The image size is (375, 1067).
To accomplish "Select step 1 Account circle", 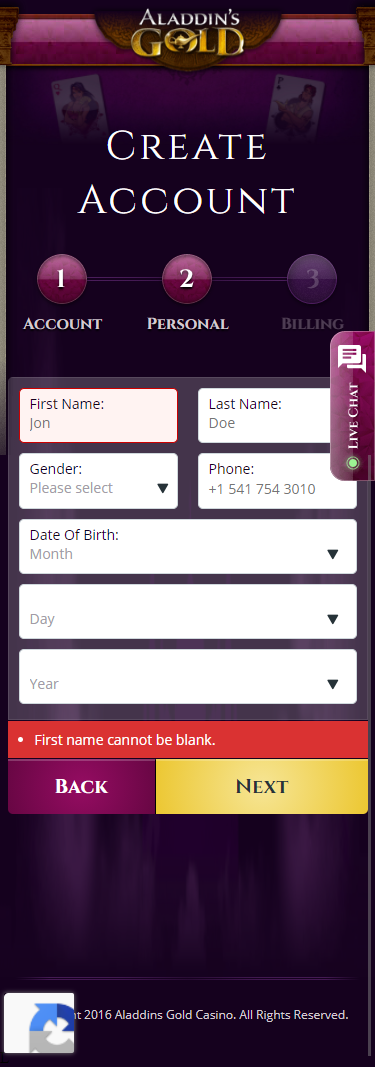I will pos(61,279).
